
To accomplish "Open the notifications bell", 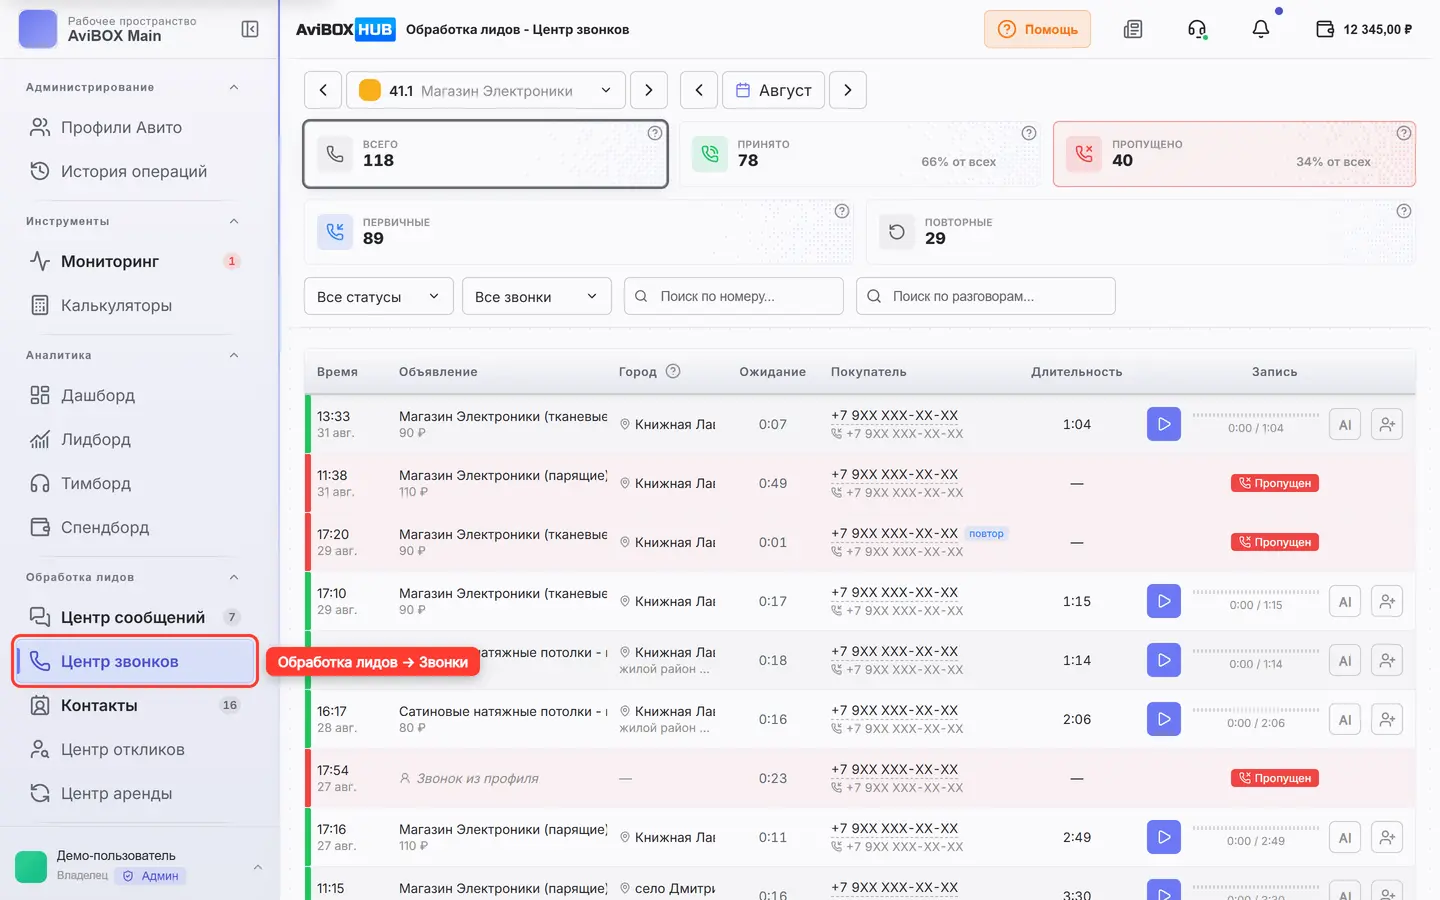I will [x=1261, y=29].
